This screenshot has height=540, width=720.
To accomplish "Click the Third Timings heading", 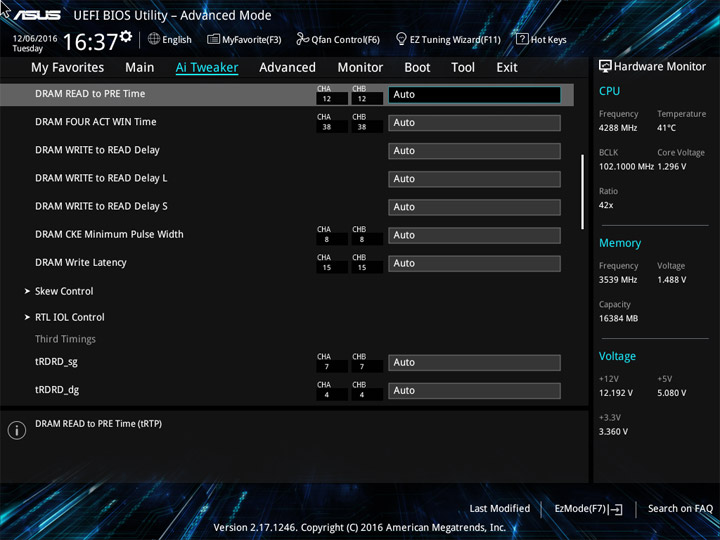I will (x=65, y=339).
